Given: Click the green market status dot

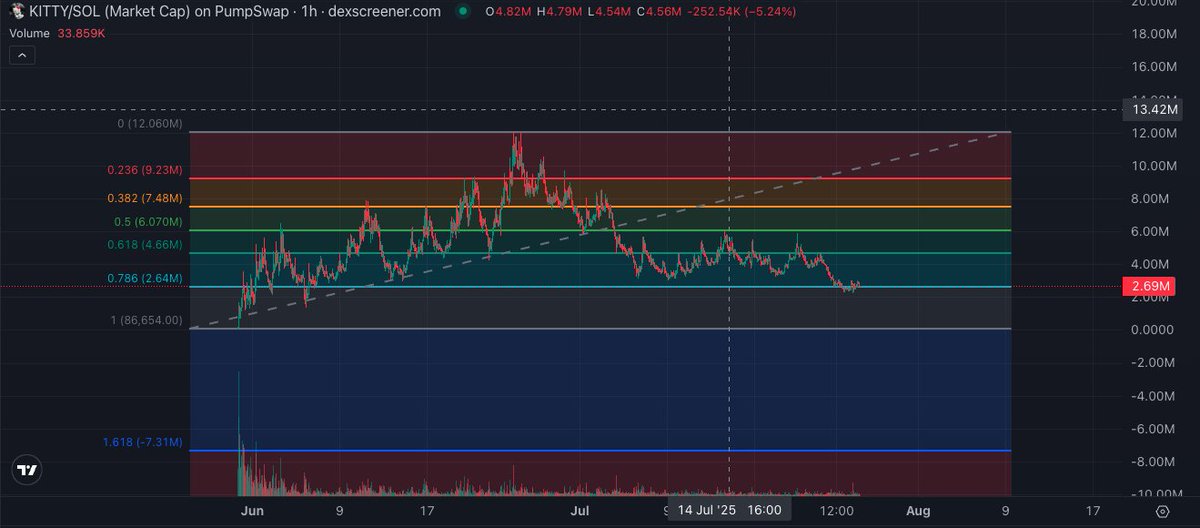Looking at the screenshot, I should pos(461,11).
